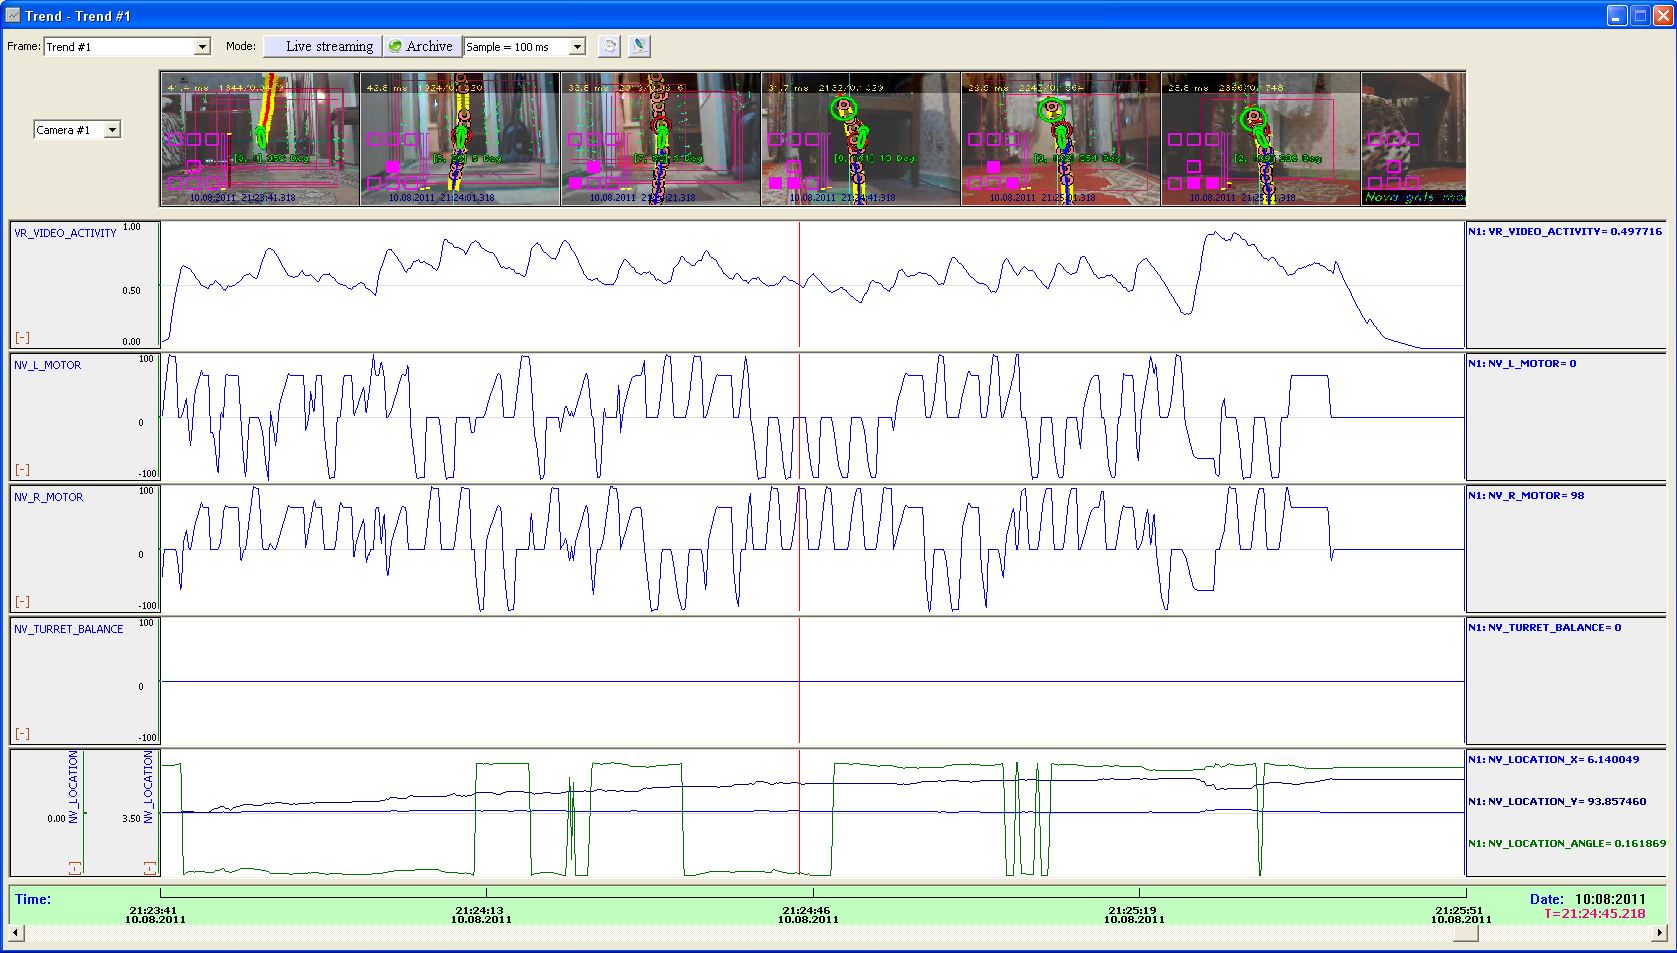The image size is (1677, 953).
Task: Expand the Camera #1 selector
Action: click(113, 130)
